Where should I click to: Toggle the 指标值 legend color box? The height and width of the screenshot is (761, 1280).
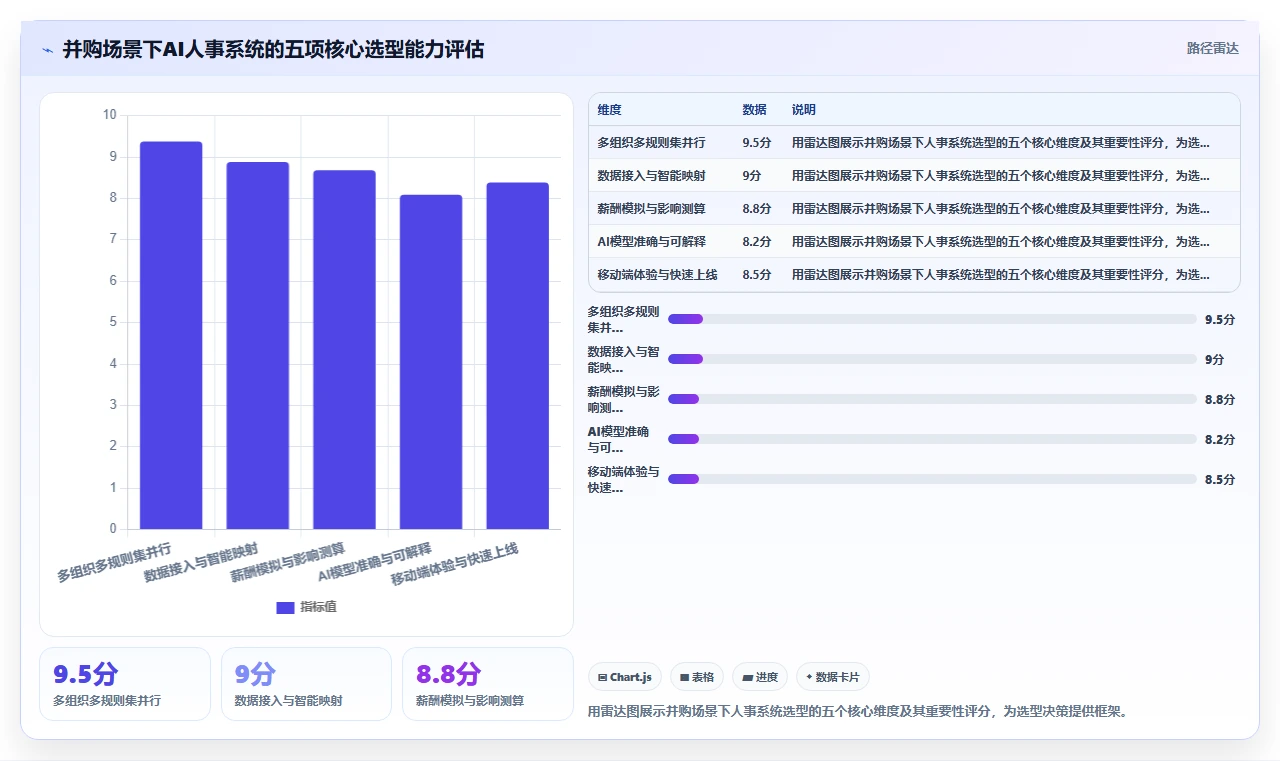point(285,607)
